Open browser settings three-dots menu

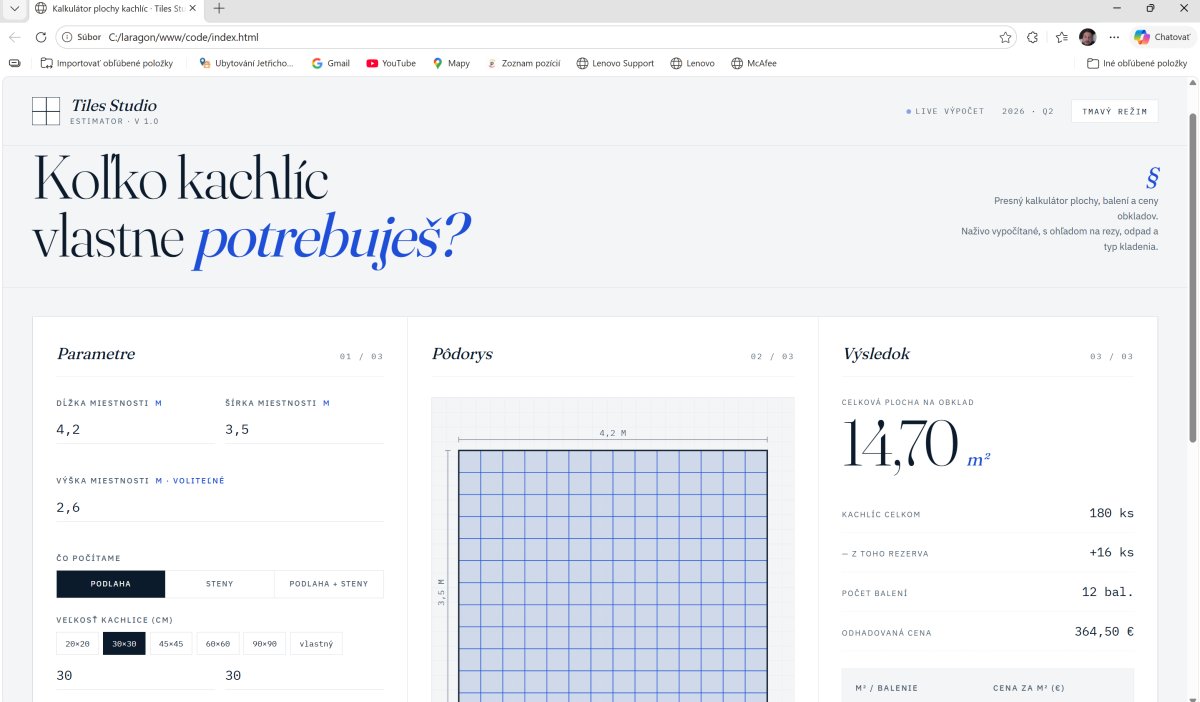[1114, 37]
